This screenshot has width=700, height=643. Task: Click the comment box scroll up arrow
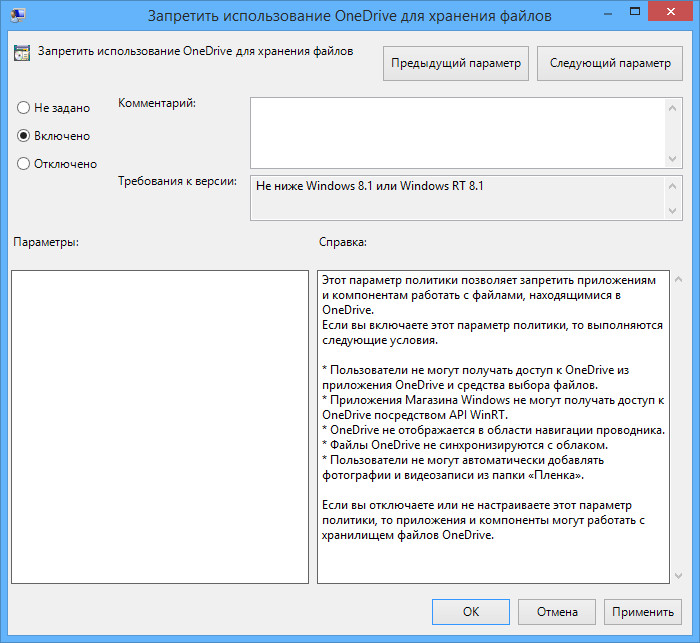pos(673,108)
